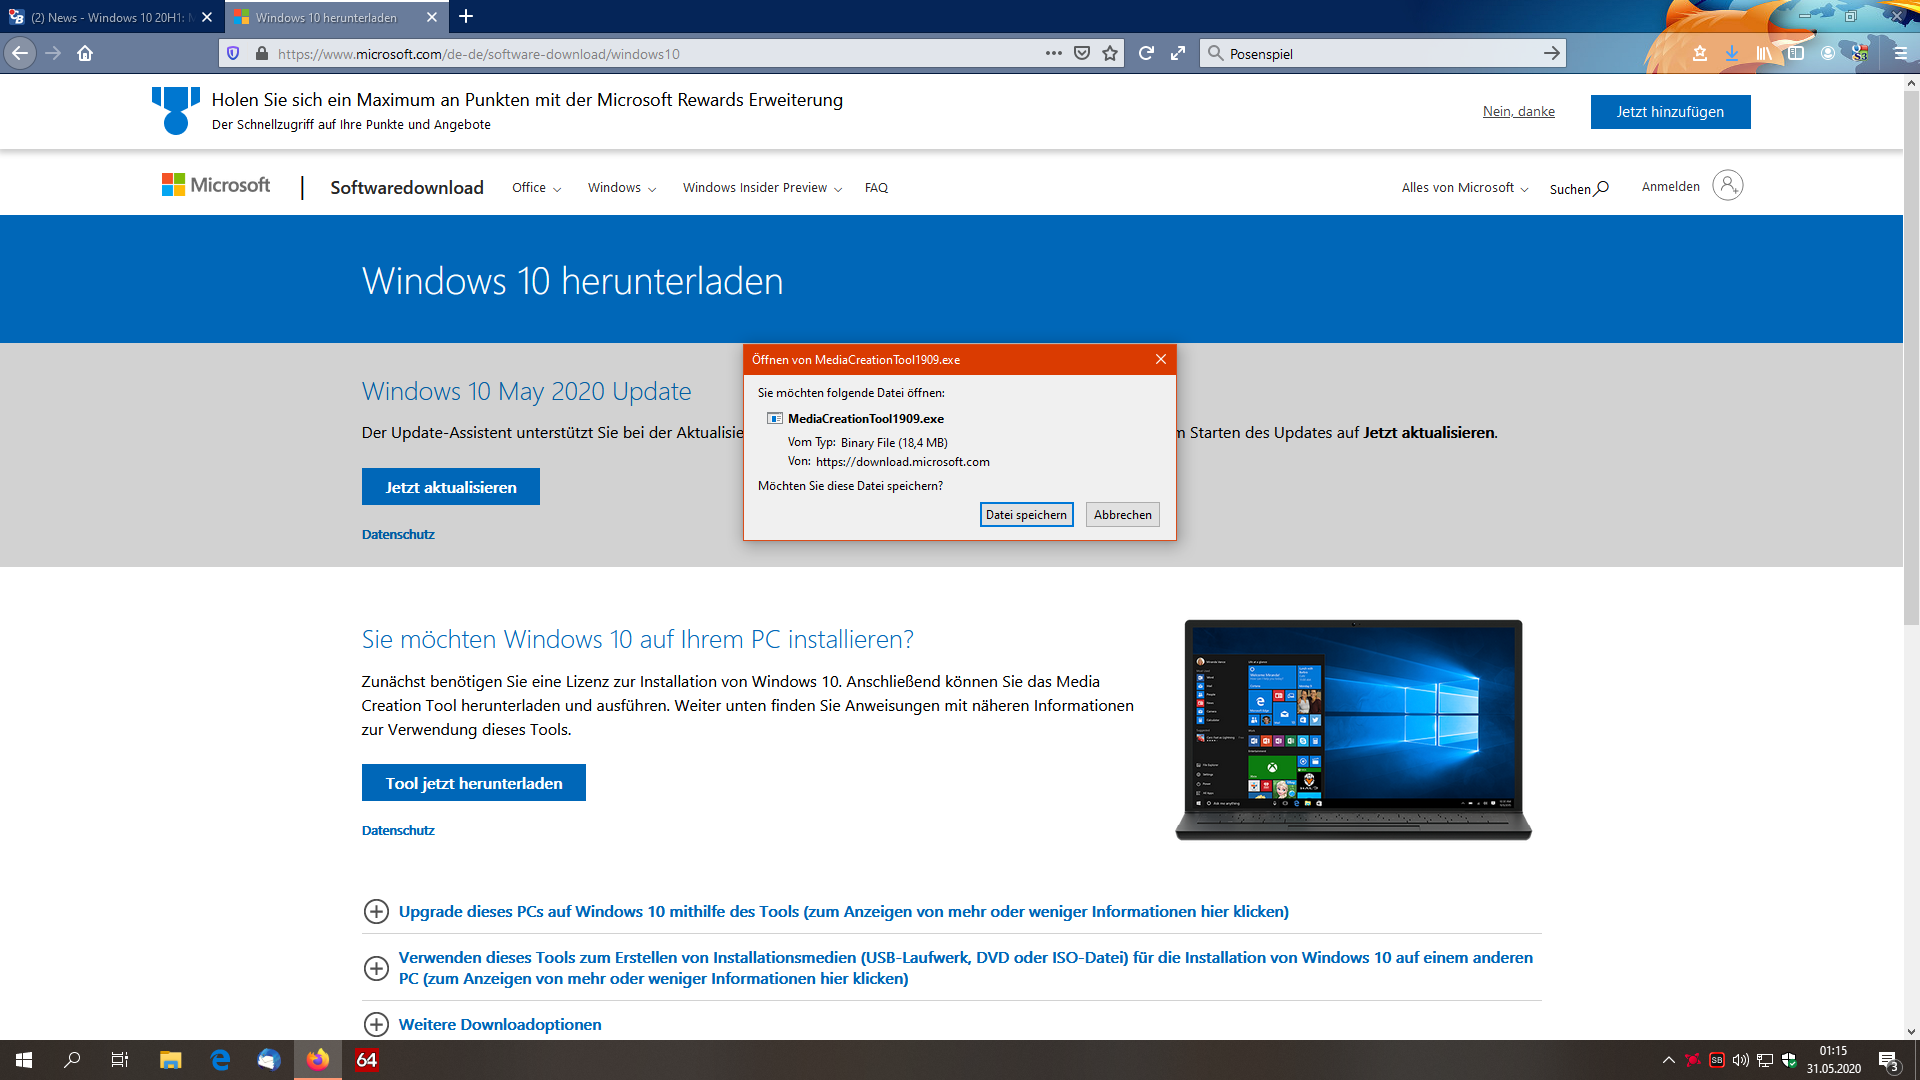Click the Pocket save icon in address bar

pyautogui.click(x=1081, y=53)
